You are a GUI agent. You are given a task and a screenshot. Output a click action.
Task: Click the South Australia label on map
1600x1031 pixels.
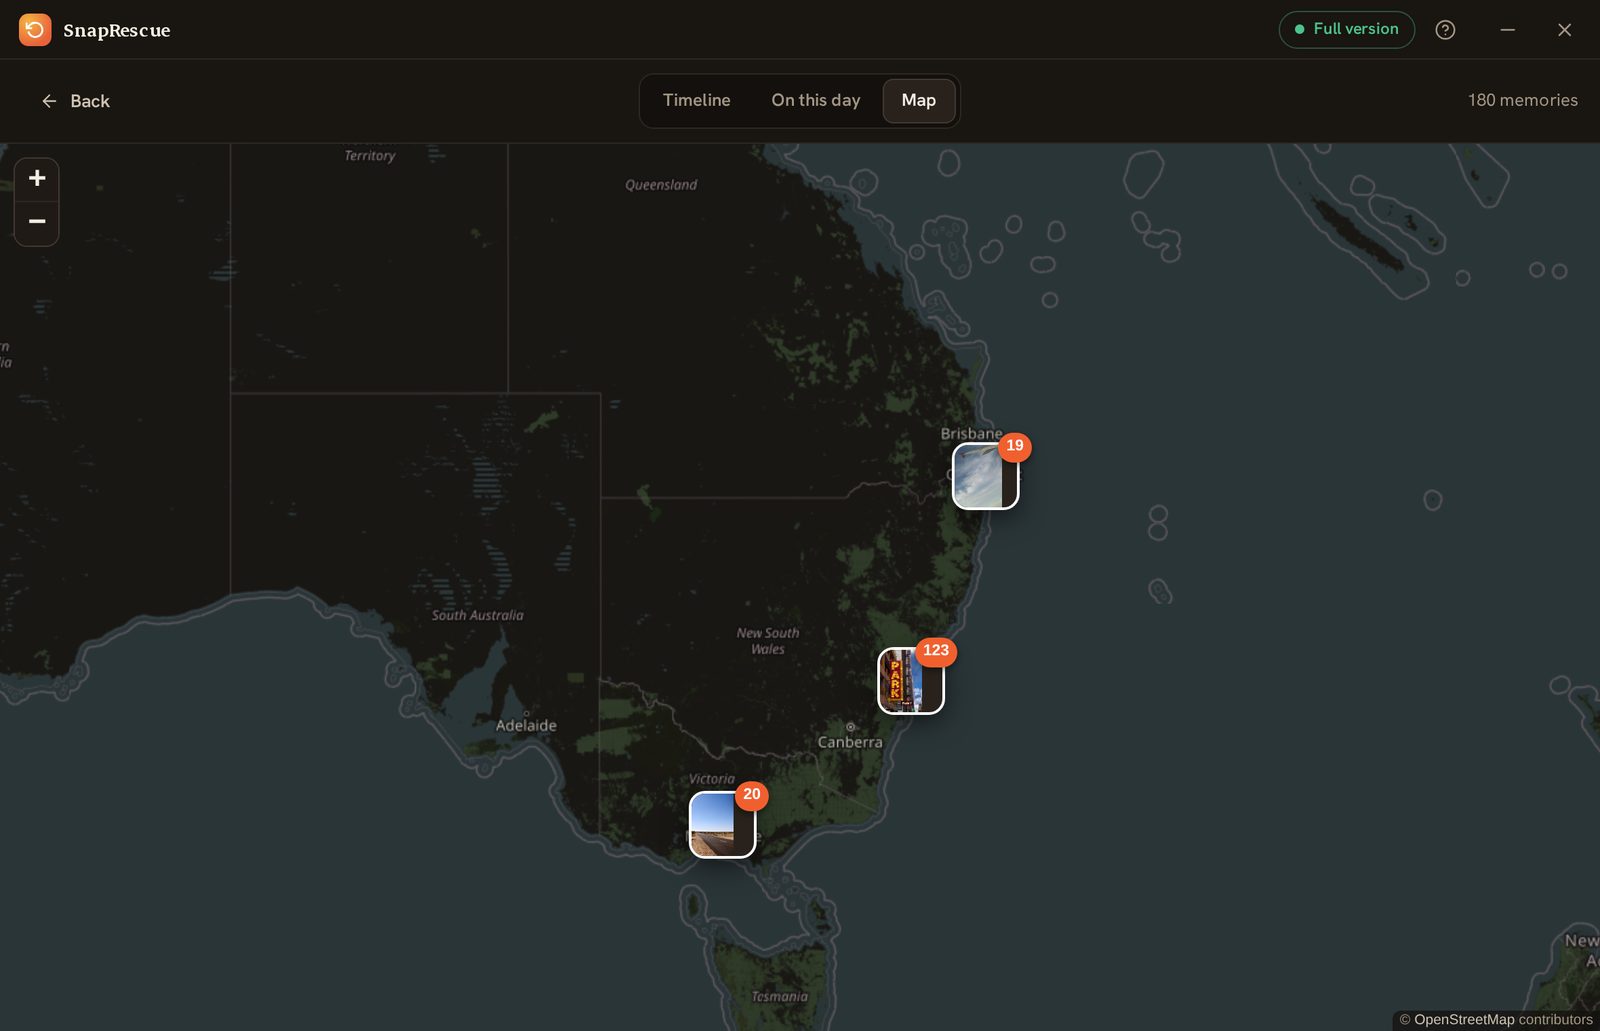coord(477,615)
